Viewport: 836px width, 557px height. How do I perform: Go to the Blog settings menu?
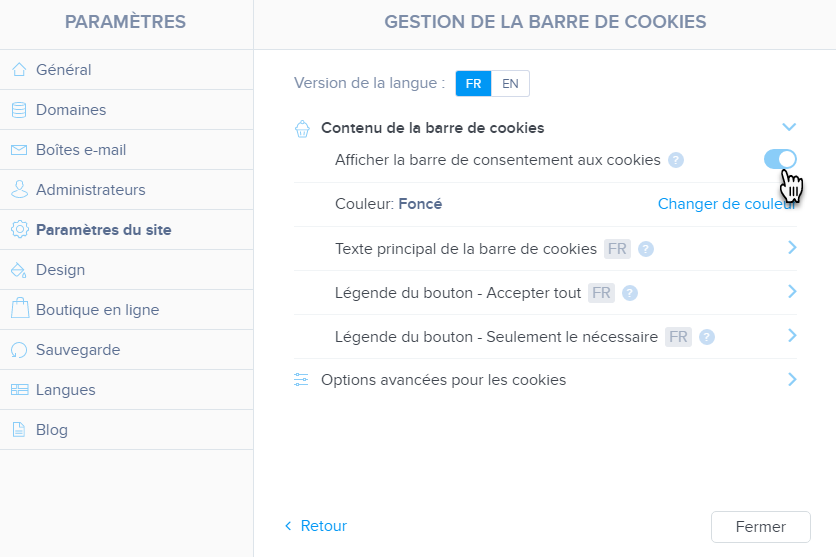52,430
